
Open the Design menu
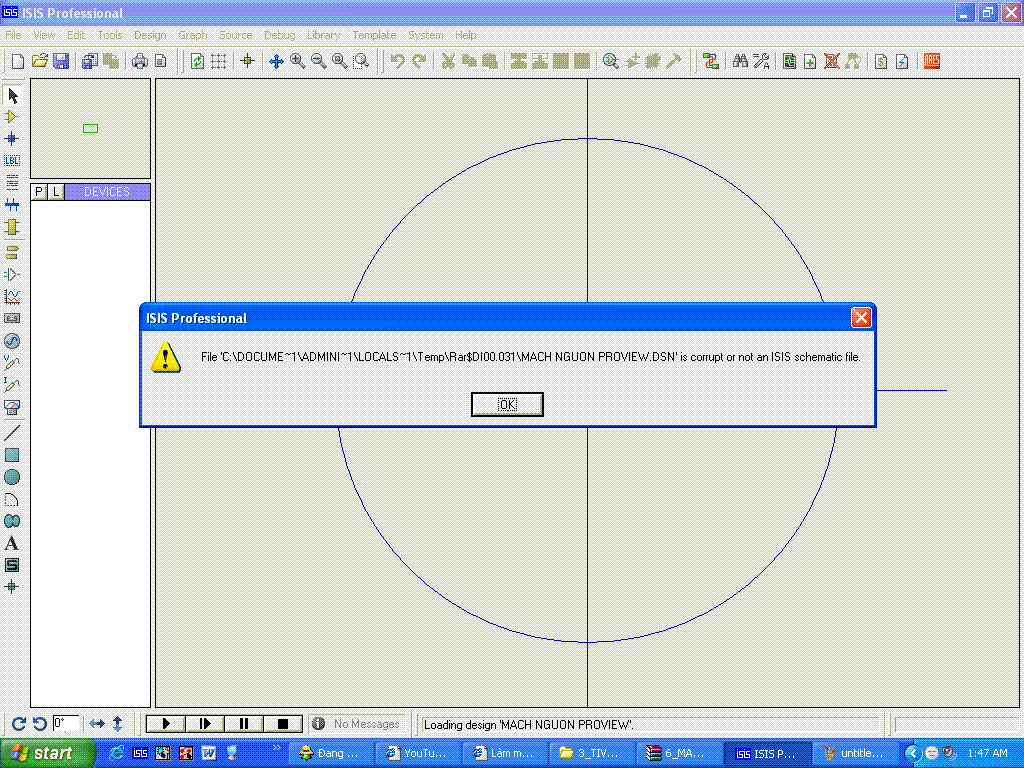click(x=150, y=35)
